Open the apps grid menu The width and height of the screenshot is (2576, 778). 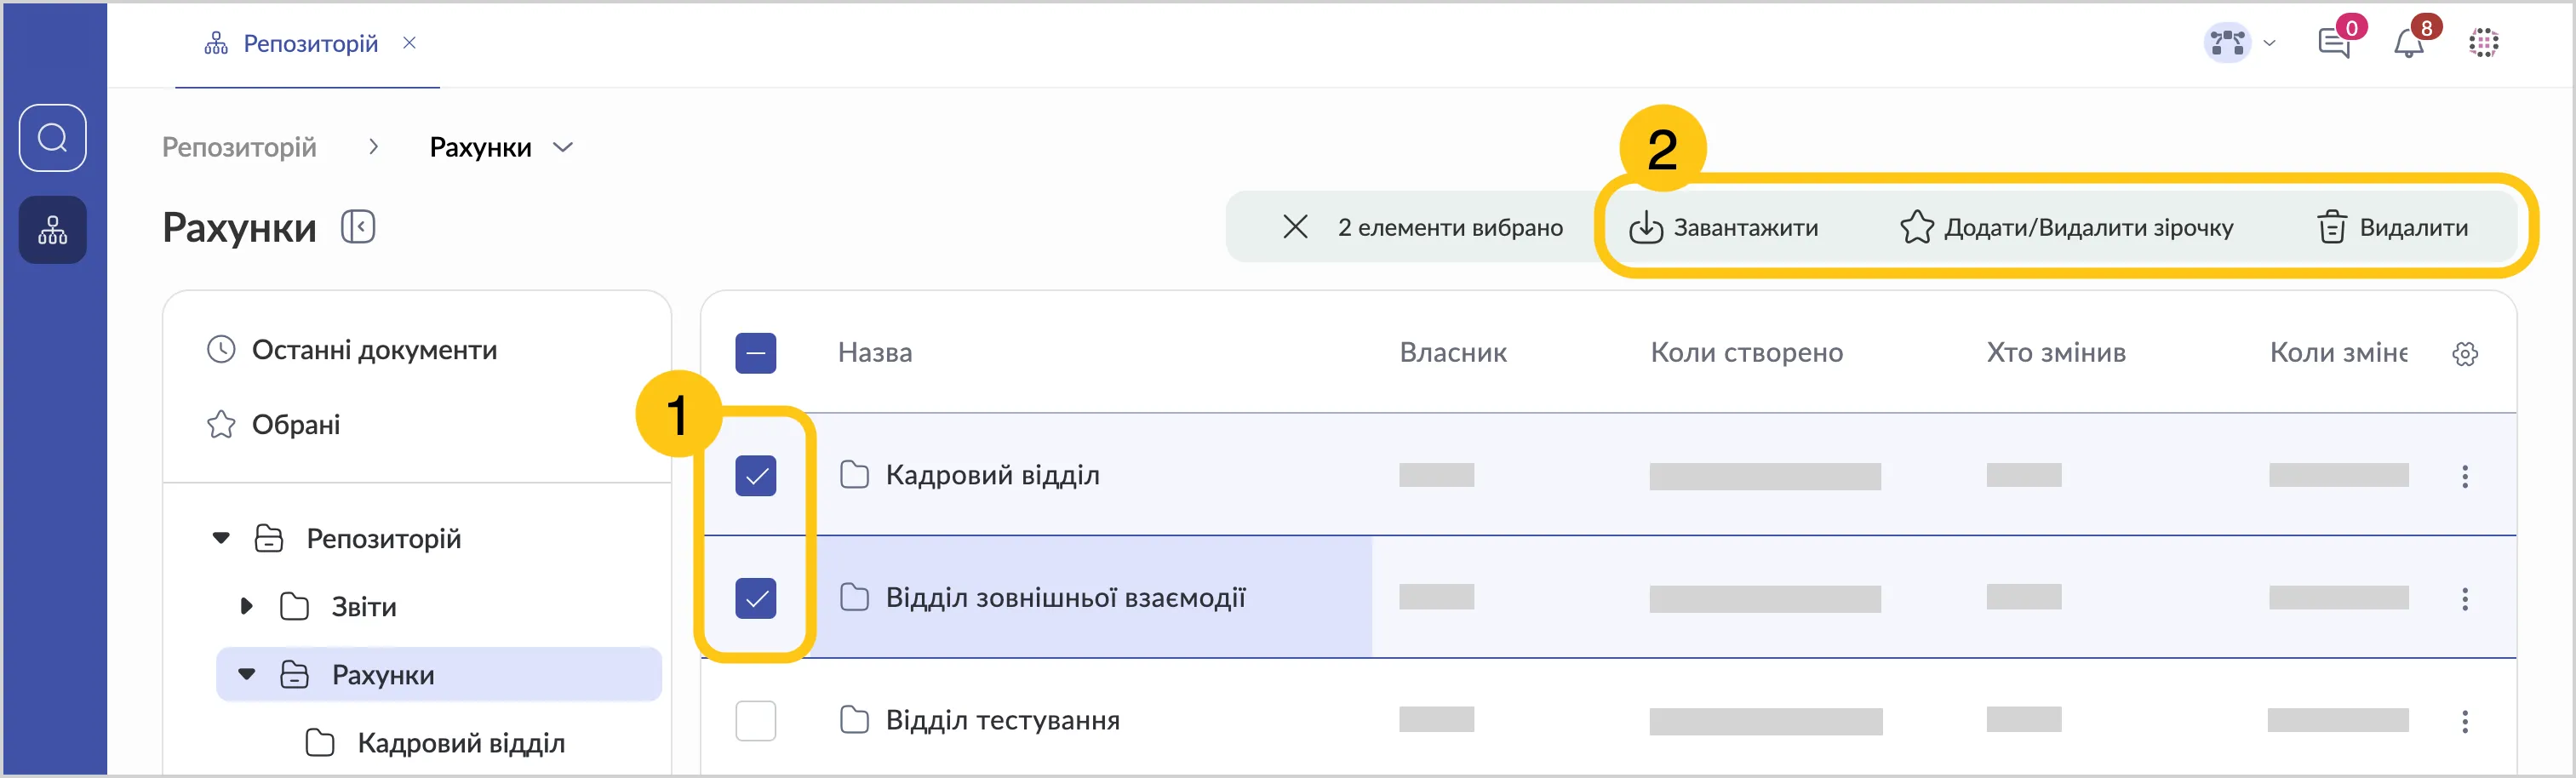point(2484,43)
